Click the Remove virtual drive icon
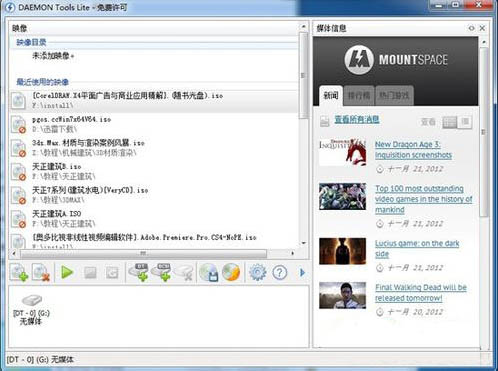The height and width of the screenshot is (371, 498). point(184,272)
